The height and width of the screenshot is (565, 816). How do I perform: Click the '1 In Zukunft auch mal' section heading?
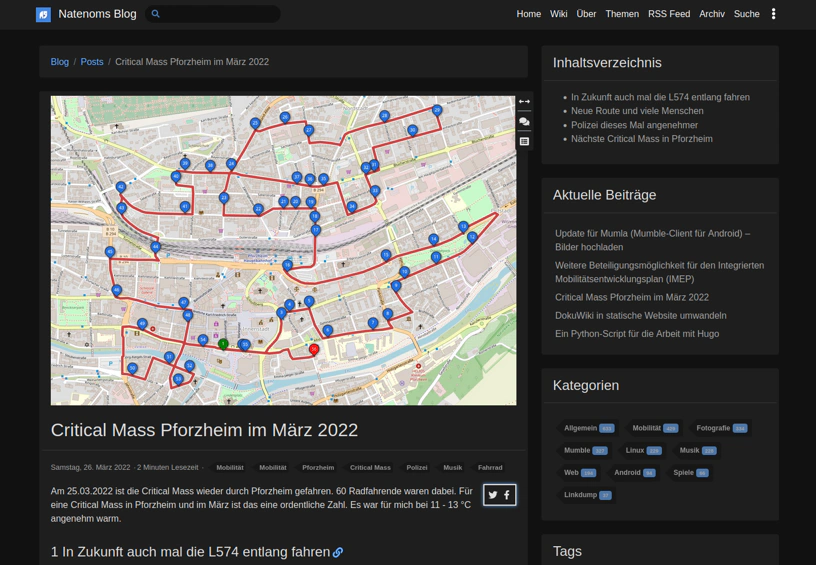click(x=190, y=552)
